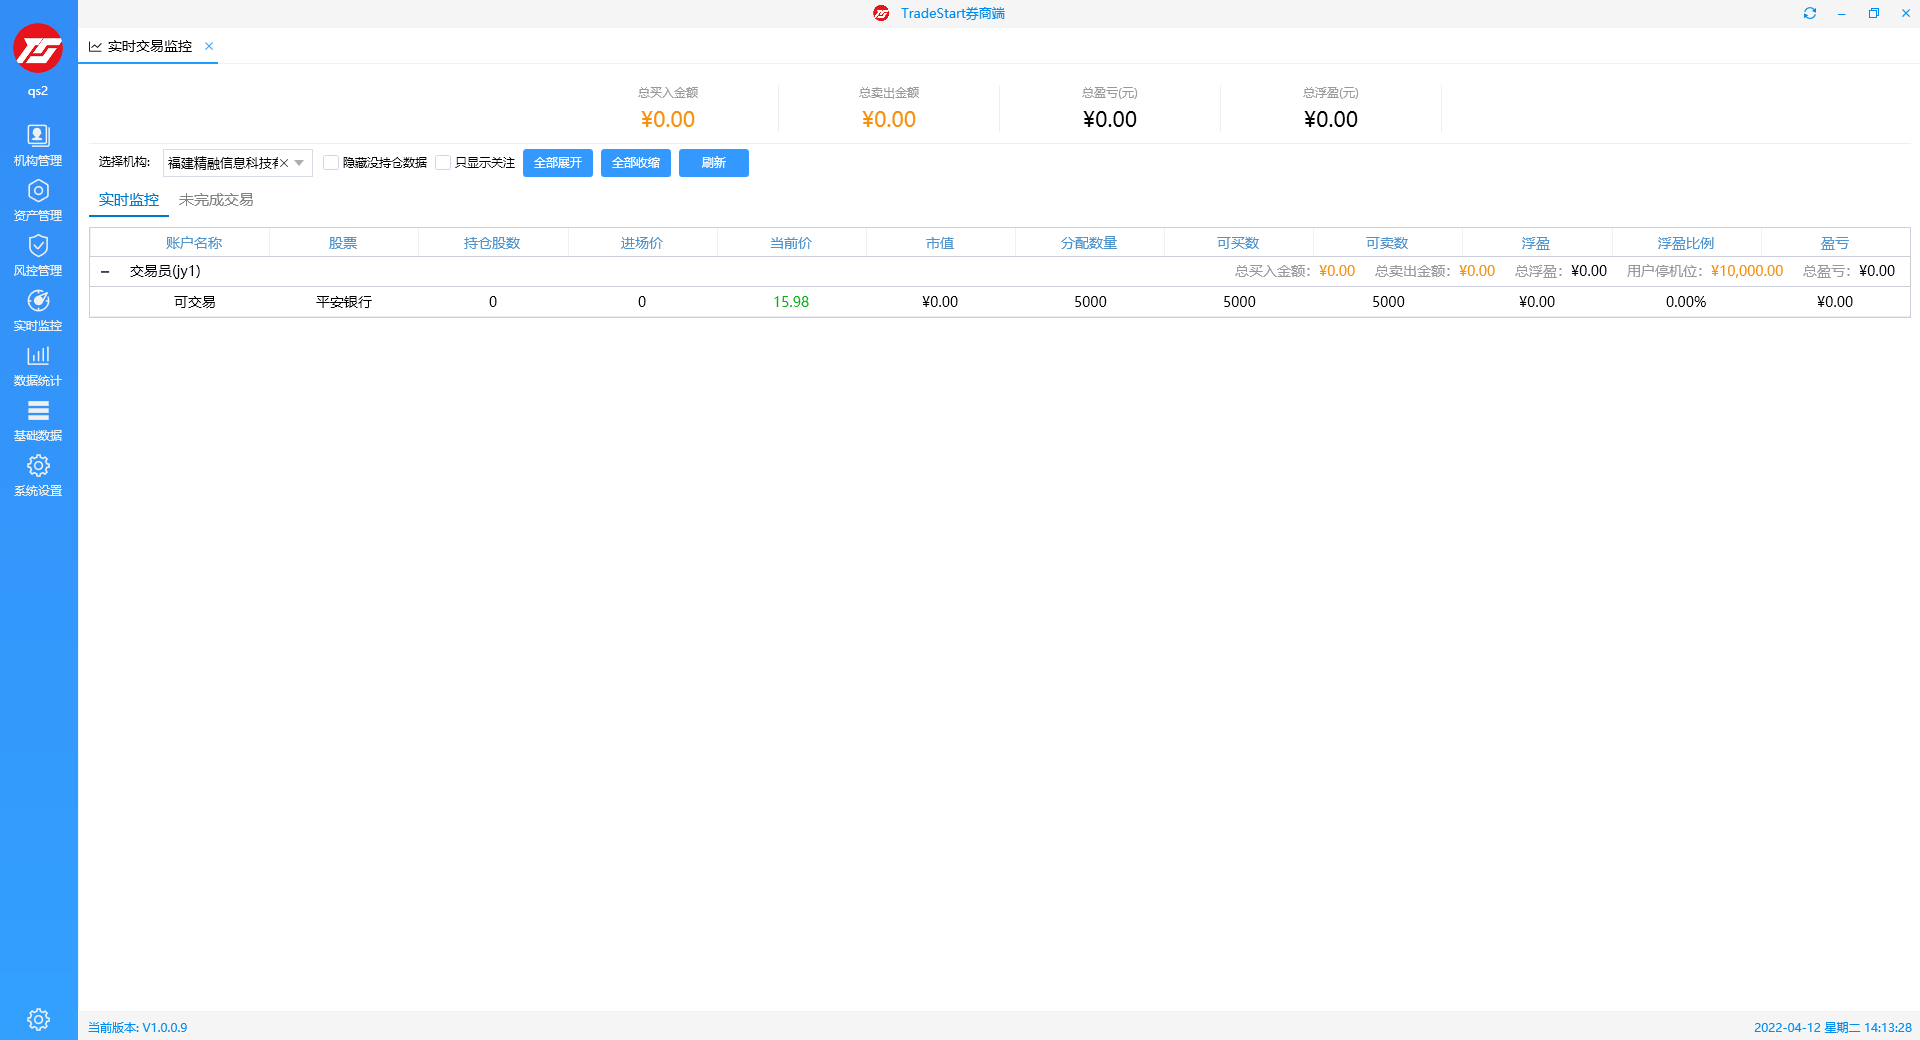
Task: Close the 实时交易监控 tab
Action: tap(209, 46)
